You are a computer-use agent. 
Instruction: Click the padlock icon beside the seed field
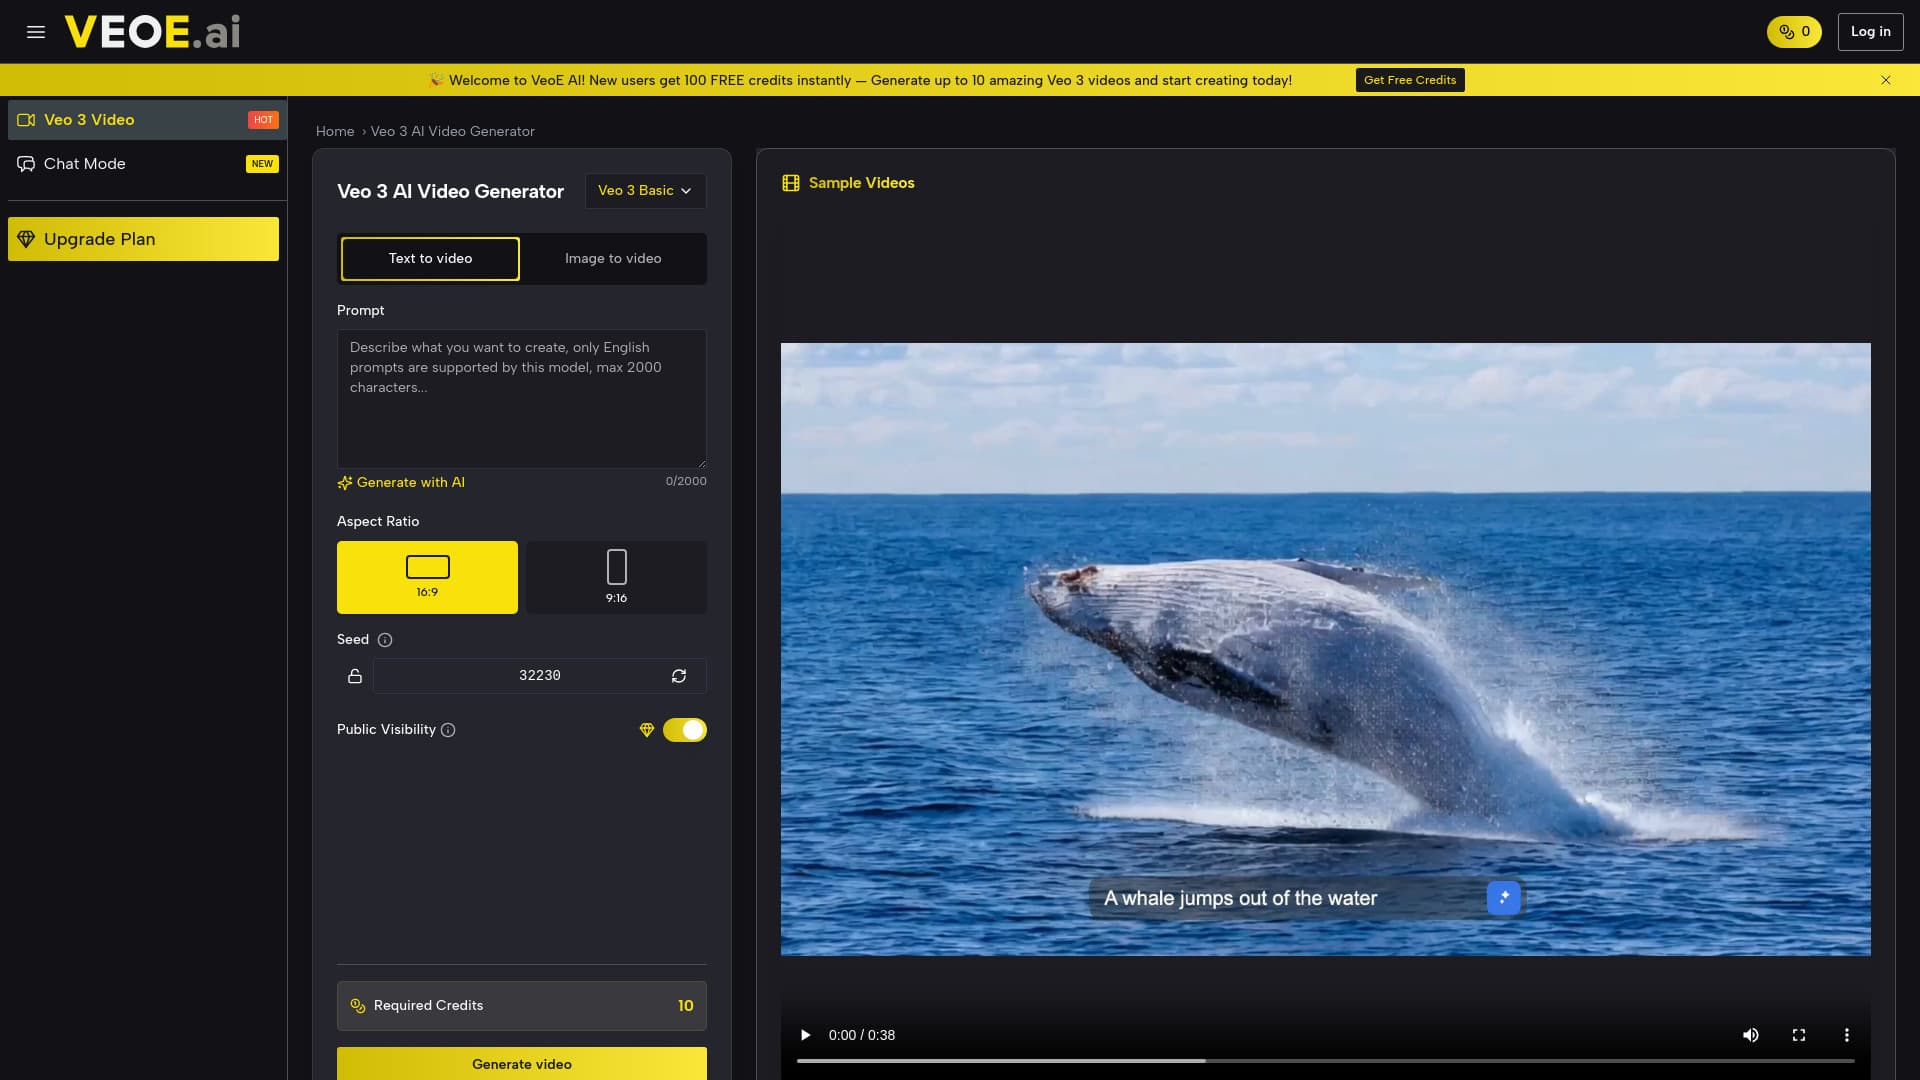355,676
